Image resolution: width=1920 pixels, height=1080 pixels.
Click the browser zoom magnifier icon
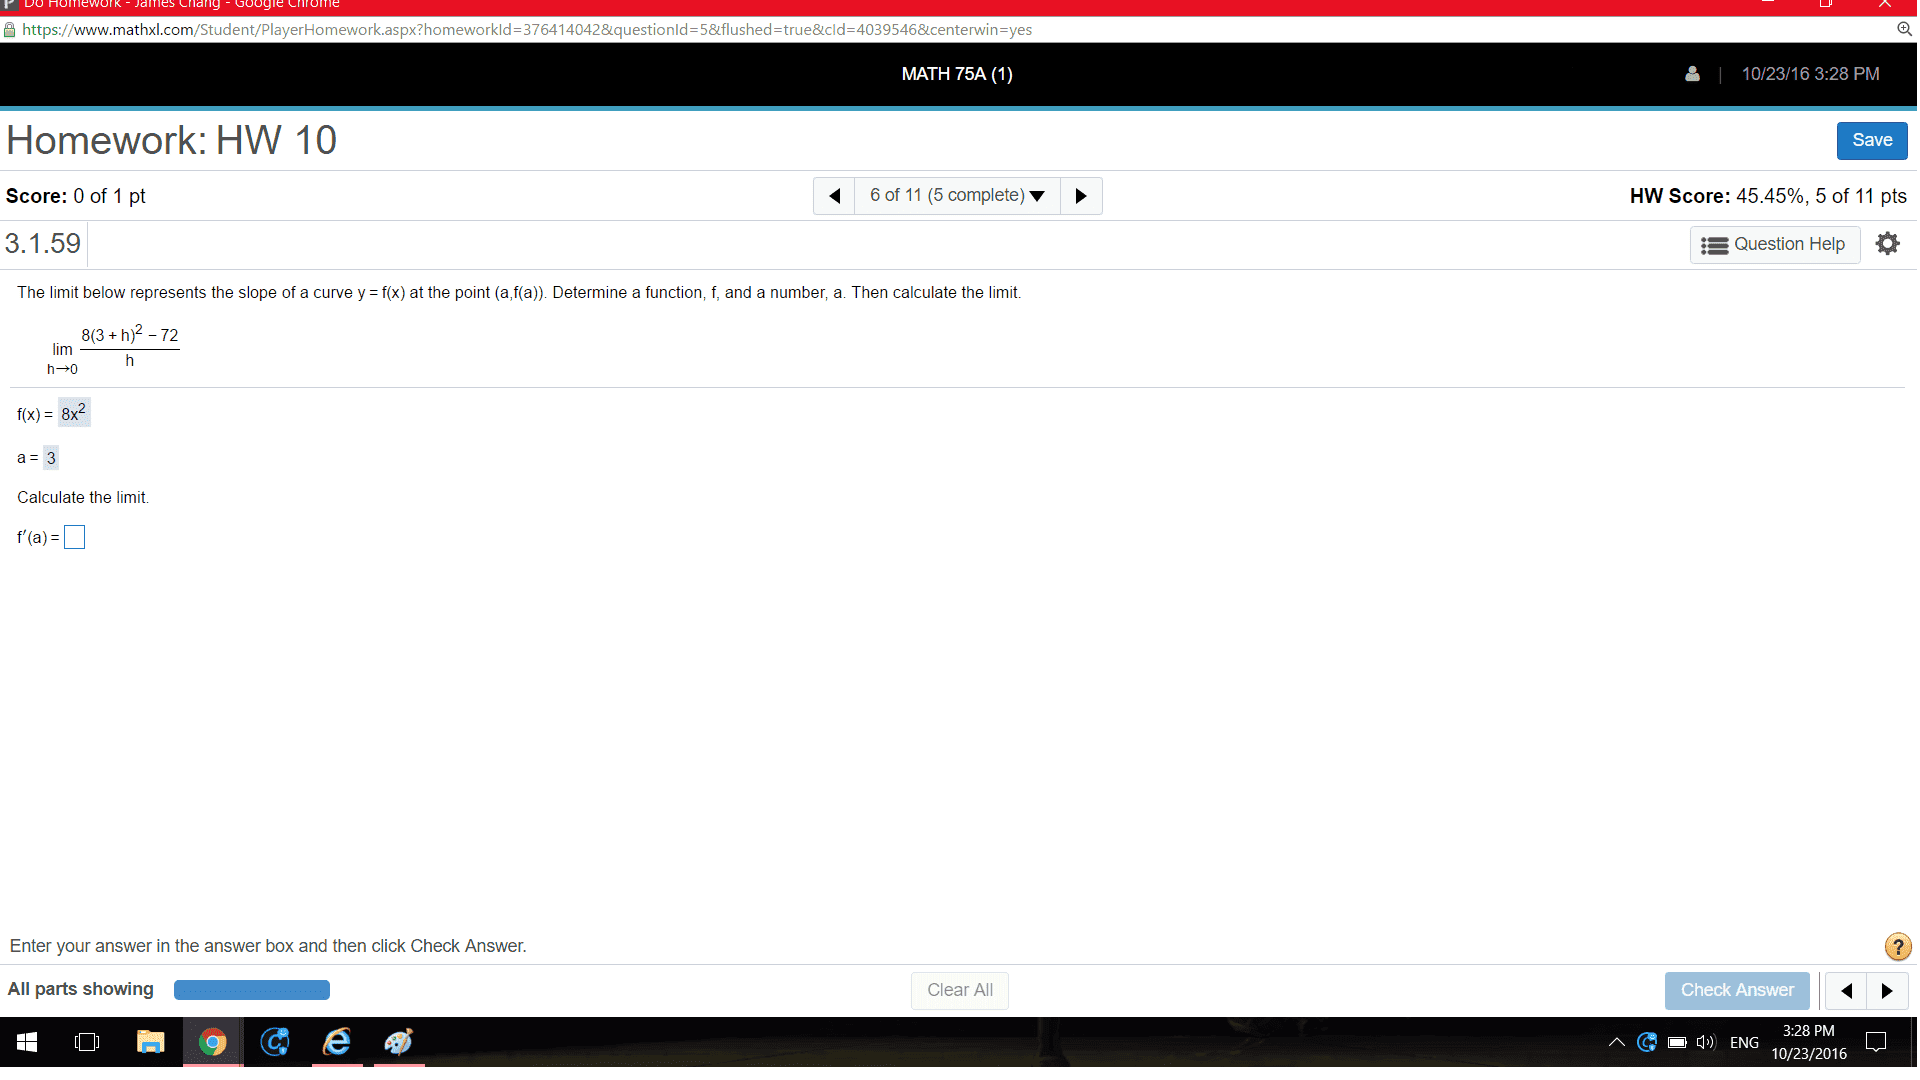tap(1904, 29)
